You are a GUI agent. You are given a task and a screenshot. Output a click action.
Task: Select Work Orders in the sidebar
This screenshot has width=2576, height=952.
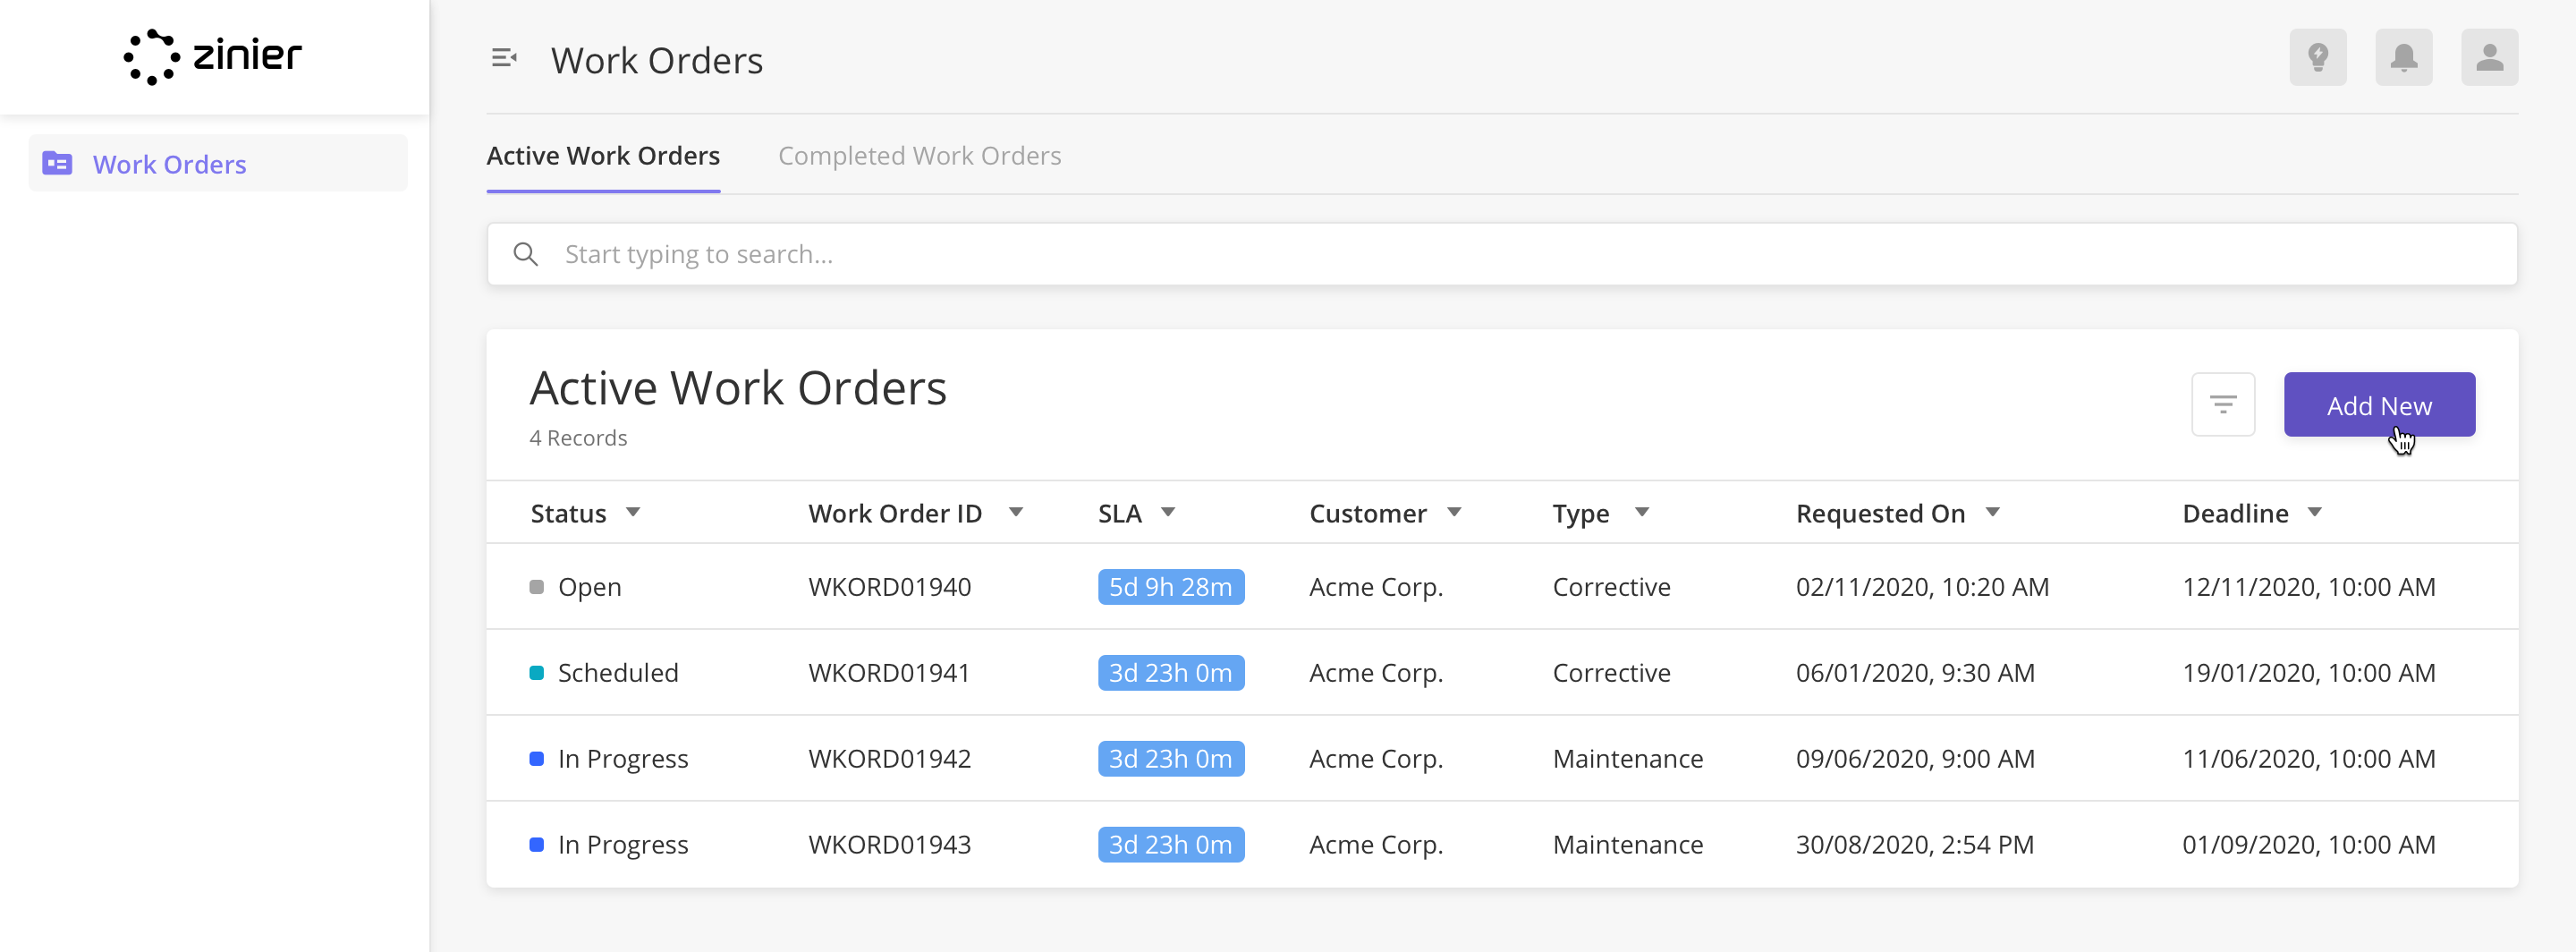[218, 163]
